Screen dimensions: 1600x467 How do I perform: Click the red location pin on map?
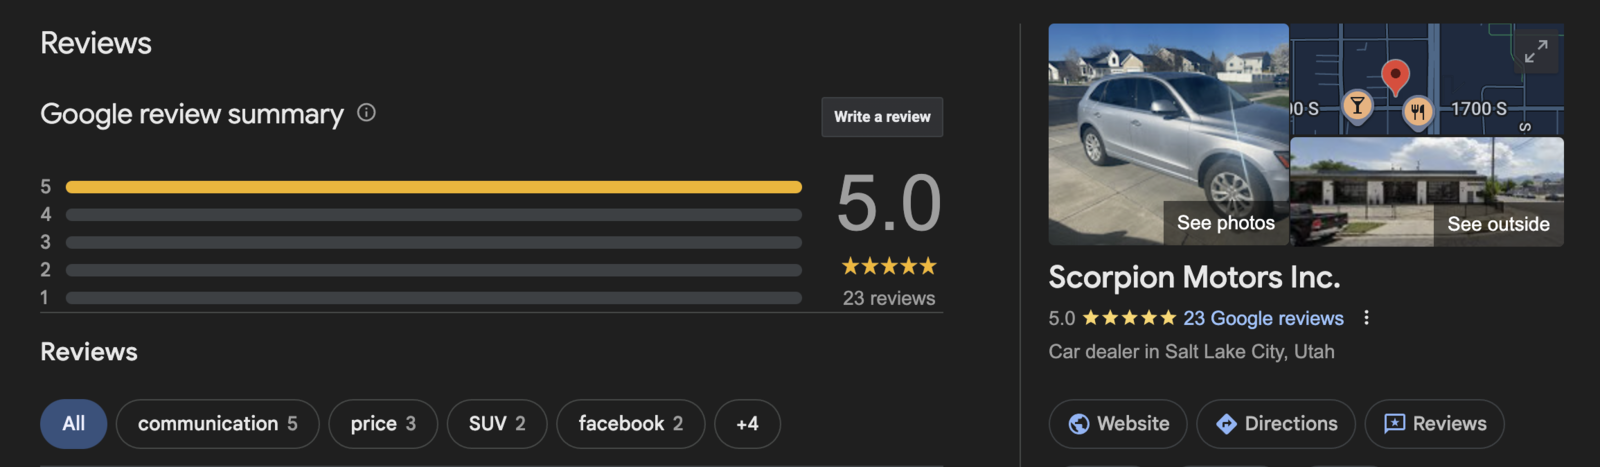(x=1395, y=75)
